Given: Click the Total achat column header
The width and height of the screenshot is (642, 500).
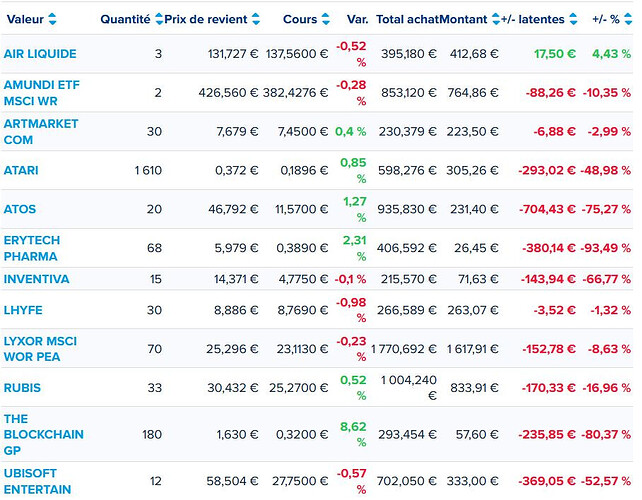Looking at the screenshot, I should [407, 19].
